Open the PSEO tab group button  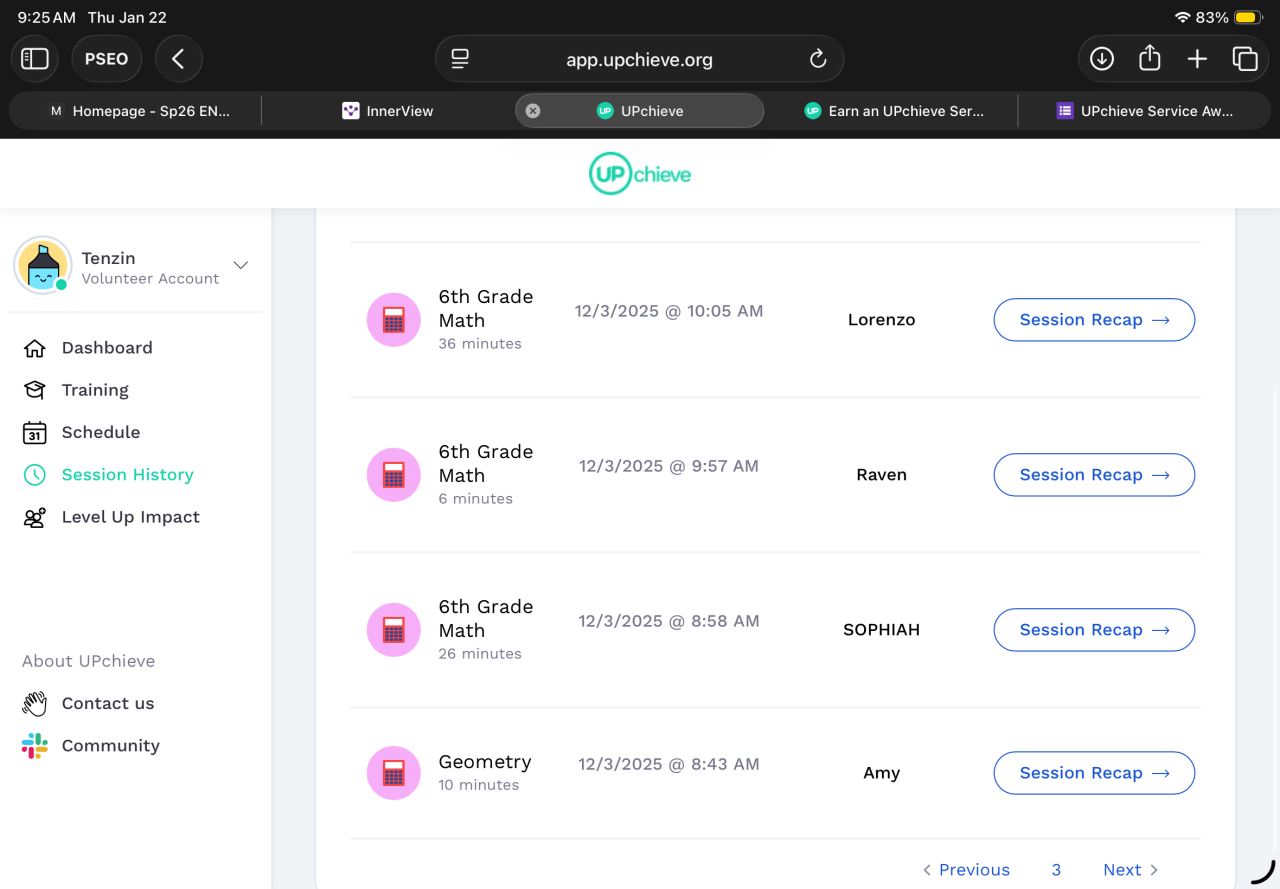tap(106, 59)
